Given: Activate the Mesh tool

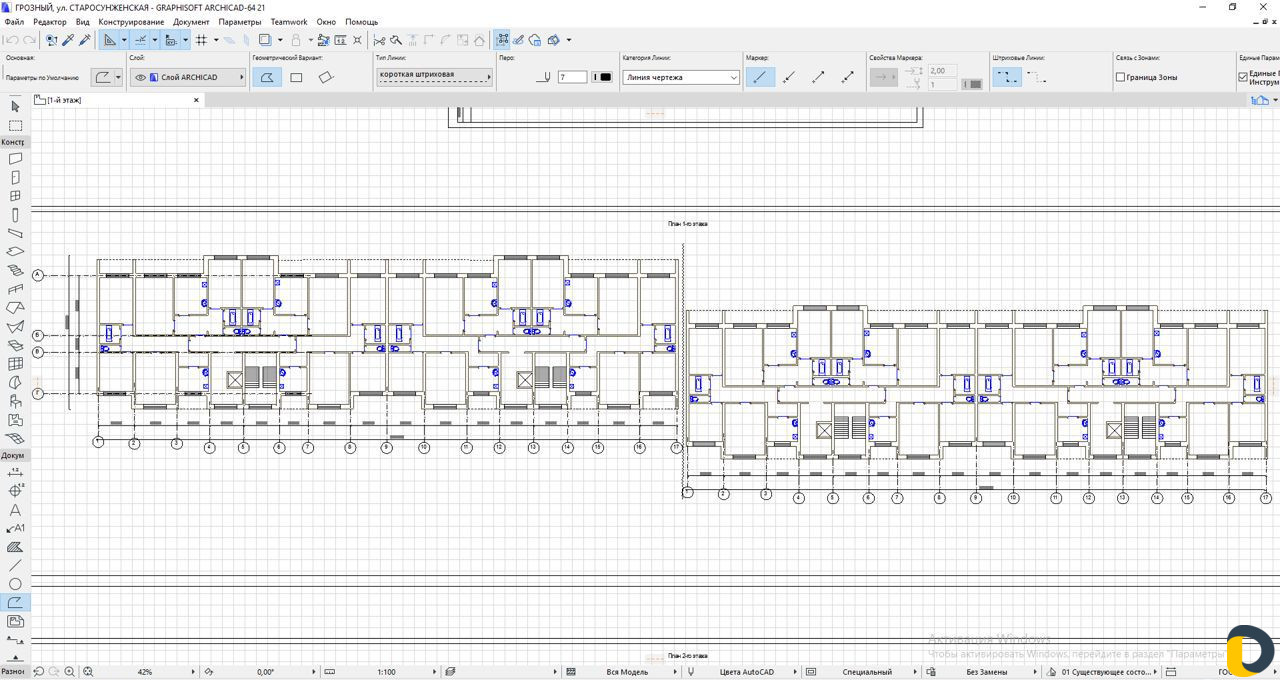Looking at the screenshot, I should [x=15, y=439].
